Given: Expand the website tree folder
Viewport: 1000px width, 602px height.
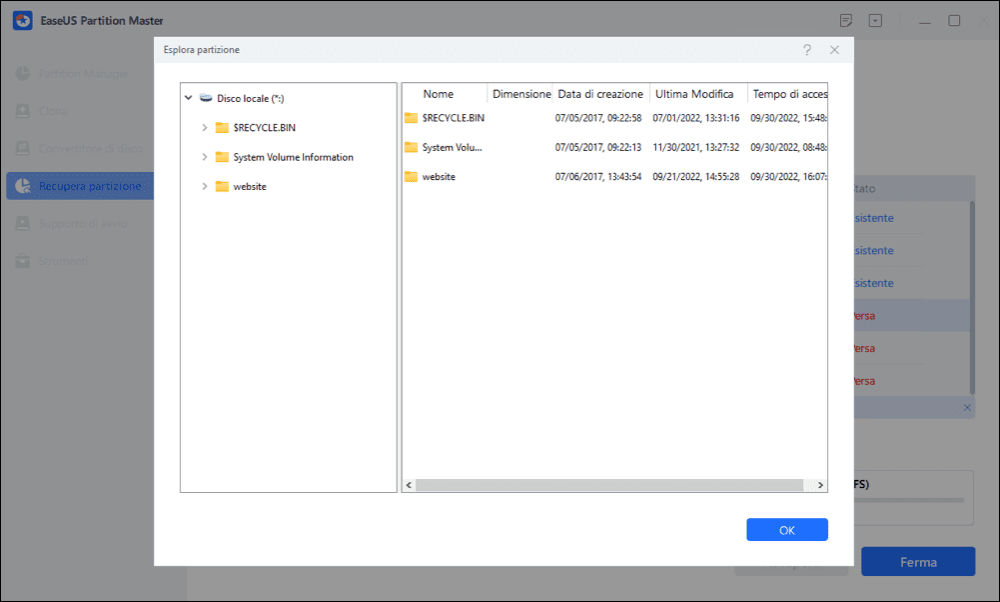Looking at the screenshot, I should coord(205,186).
